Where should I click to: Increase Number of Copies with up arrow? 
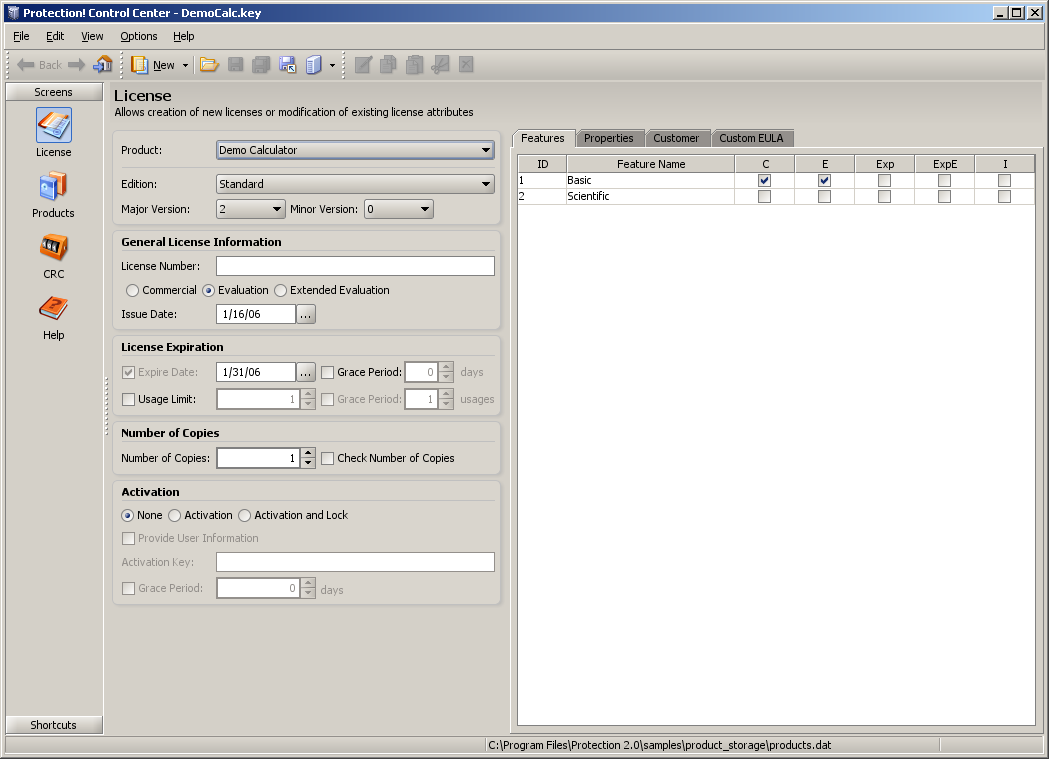tap(308, 453)
